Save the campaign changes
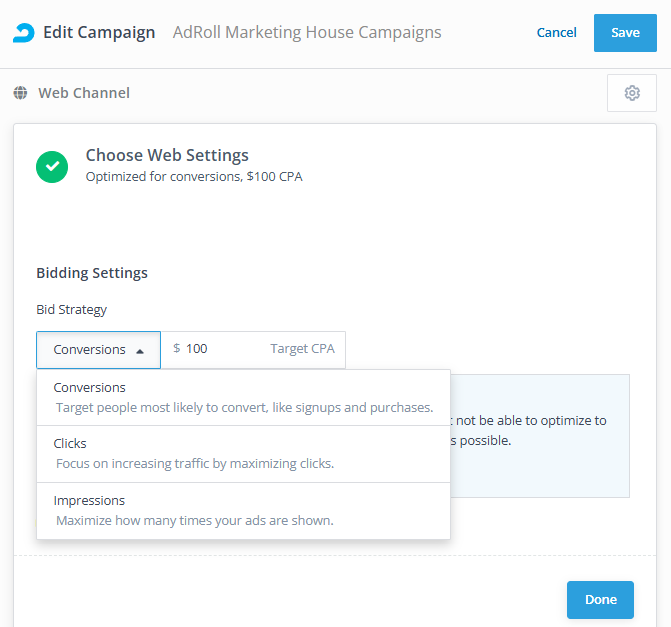This screenshot has height=627, width=671. 625,32
